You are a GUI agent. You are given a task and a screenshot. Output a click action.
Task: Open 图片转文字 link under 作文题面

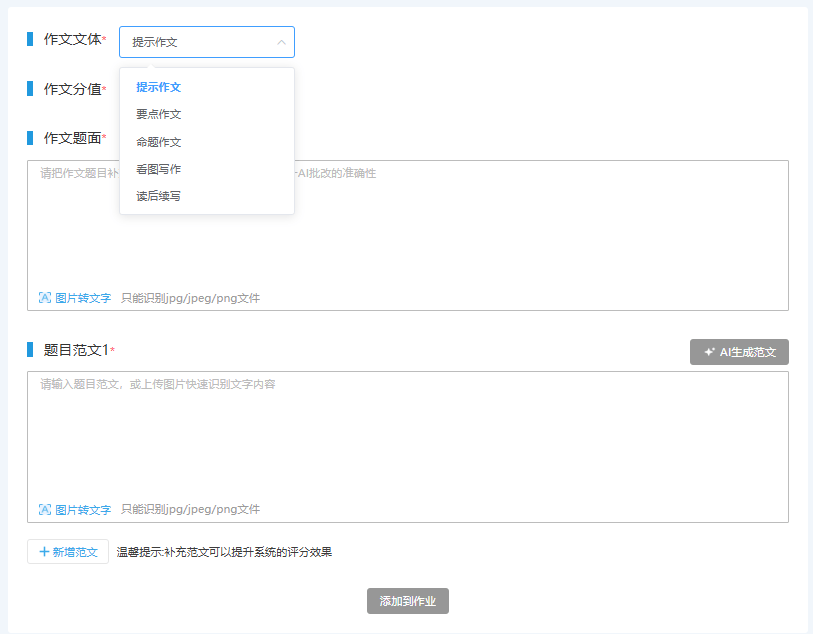(83, 298)
